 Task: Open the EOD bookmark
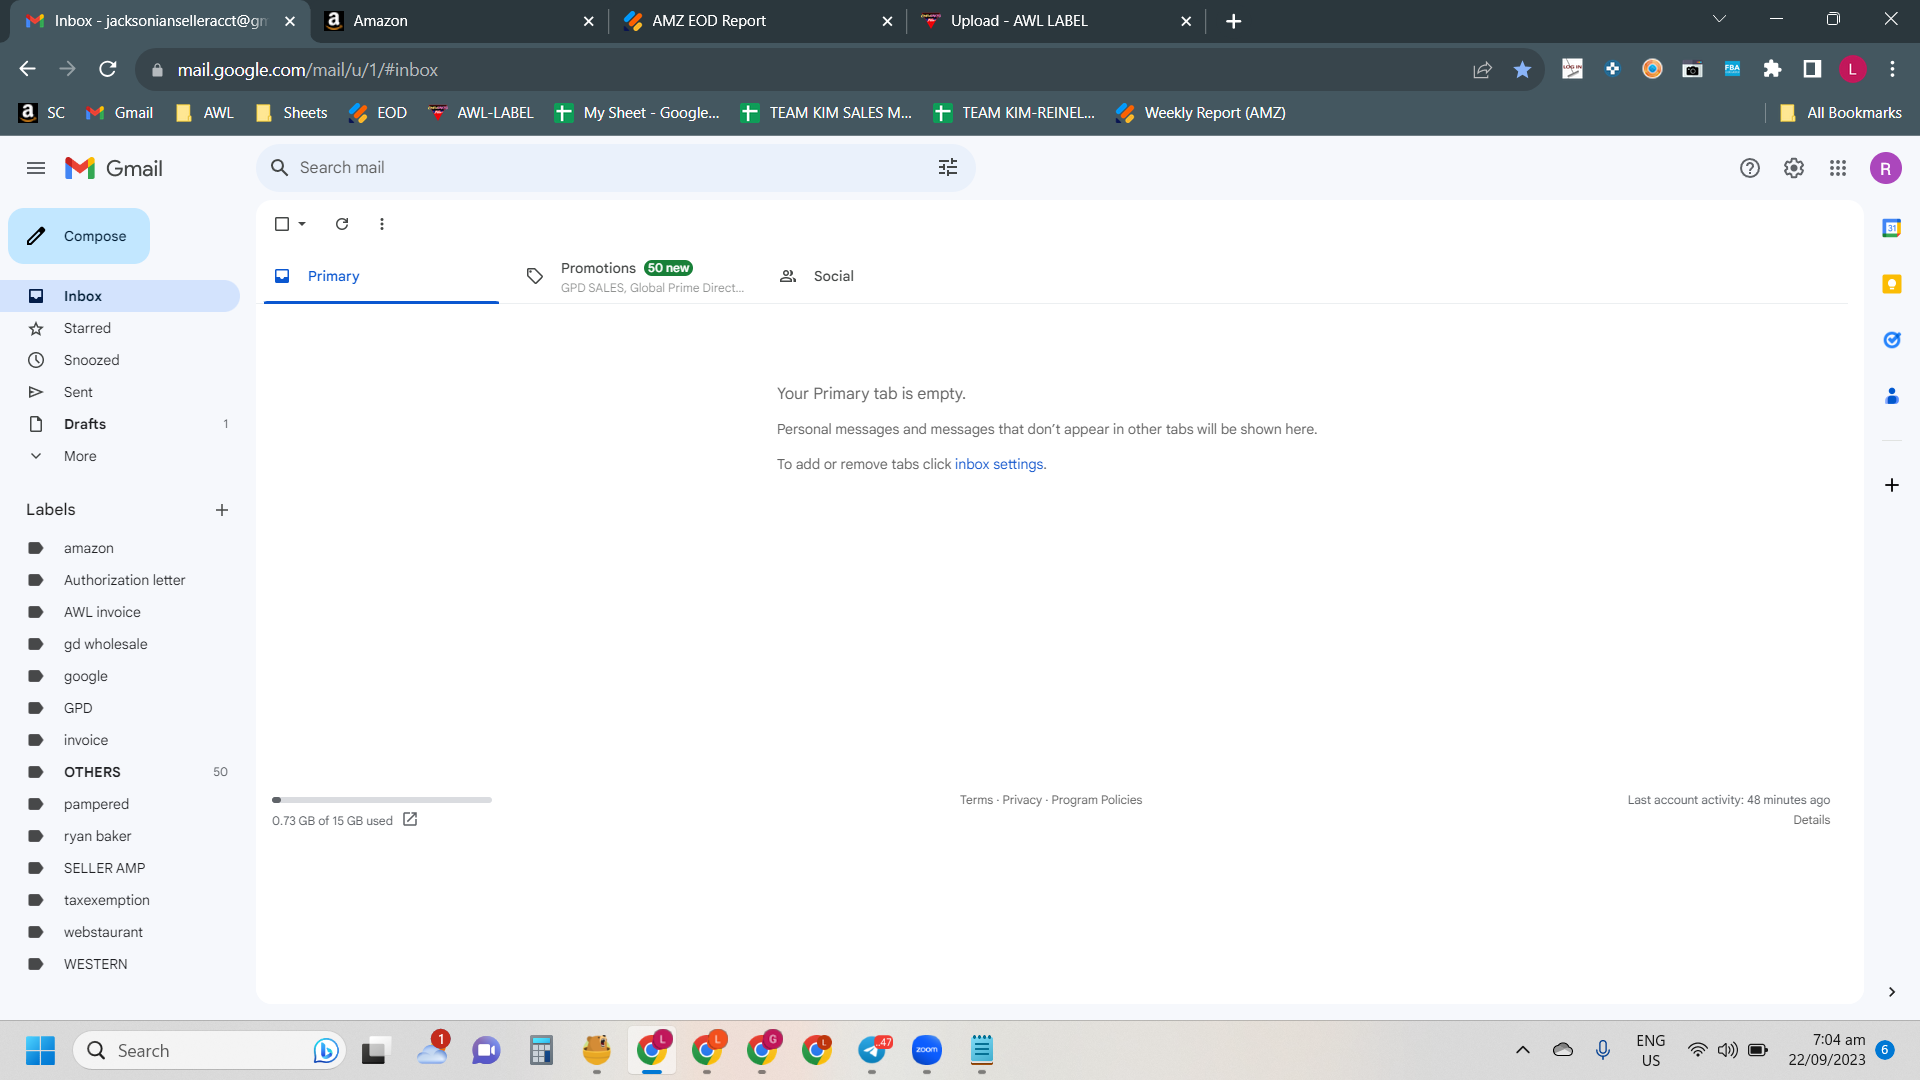point(378,113)
